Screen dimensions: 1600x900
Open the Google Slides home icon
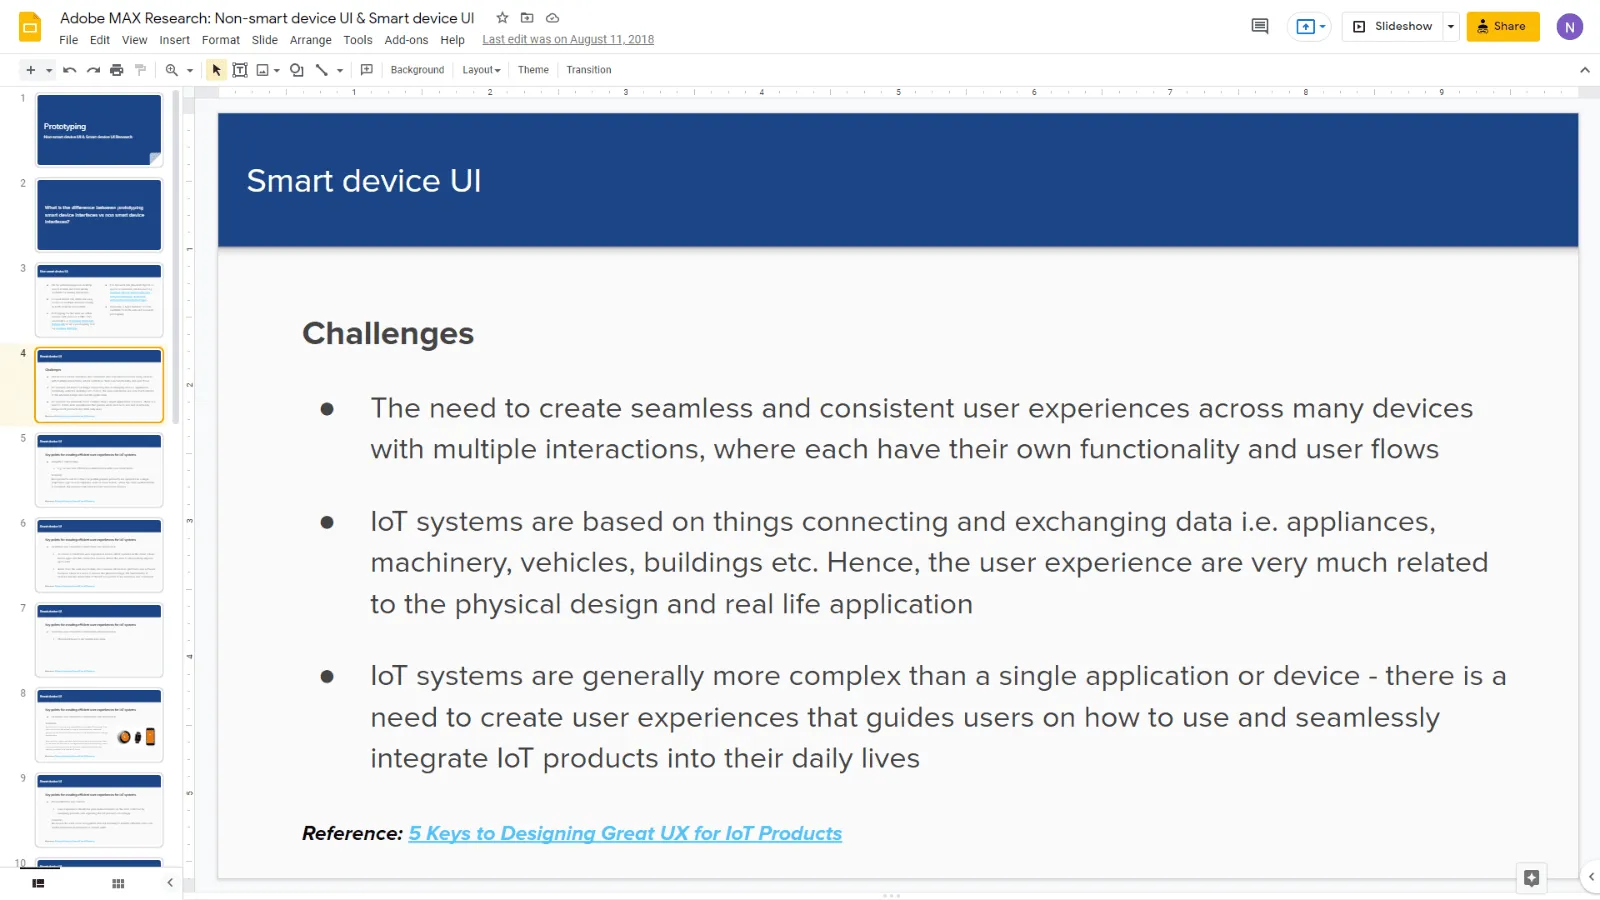click(30, 27)
